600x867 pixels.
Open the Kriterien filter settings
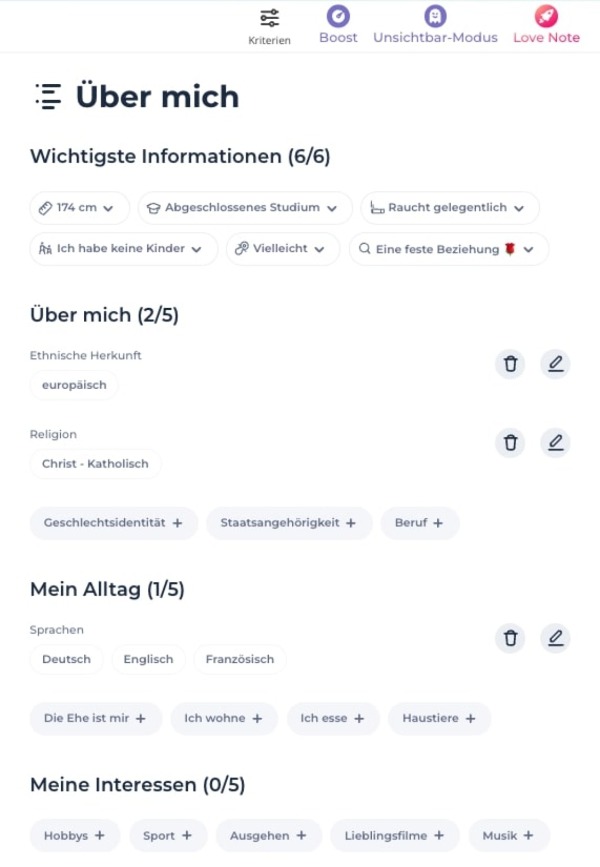[x=269, y=26]
